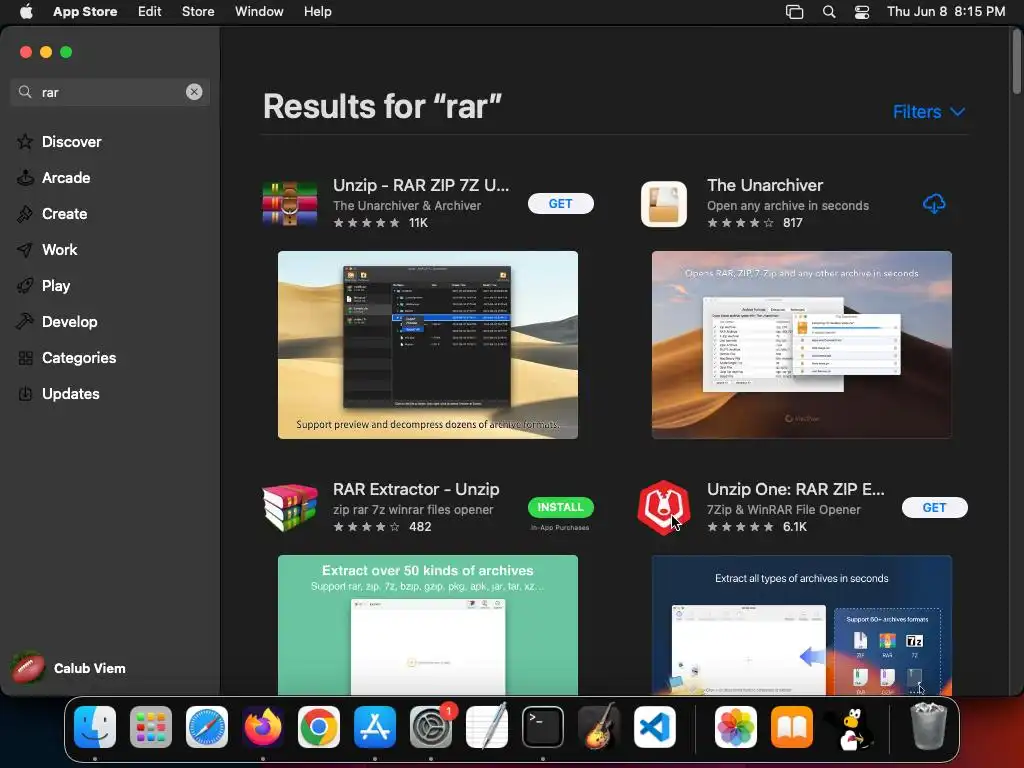Open Stage Manager windows icon in menu bar

(x=794, y=12)
